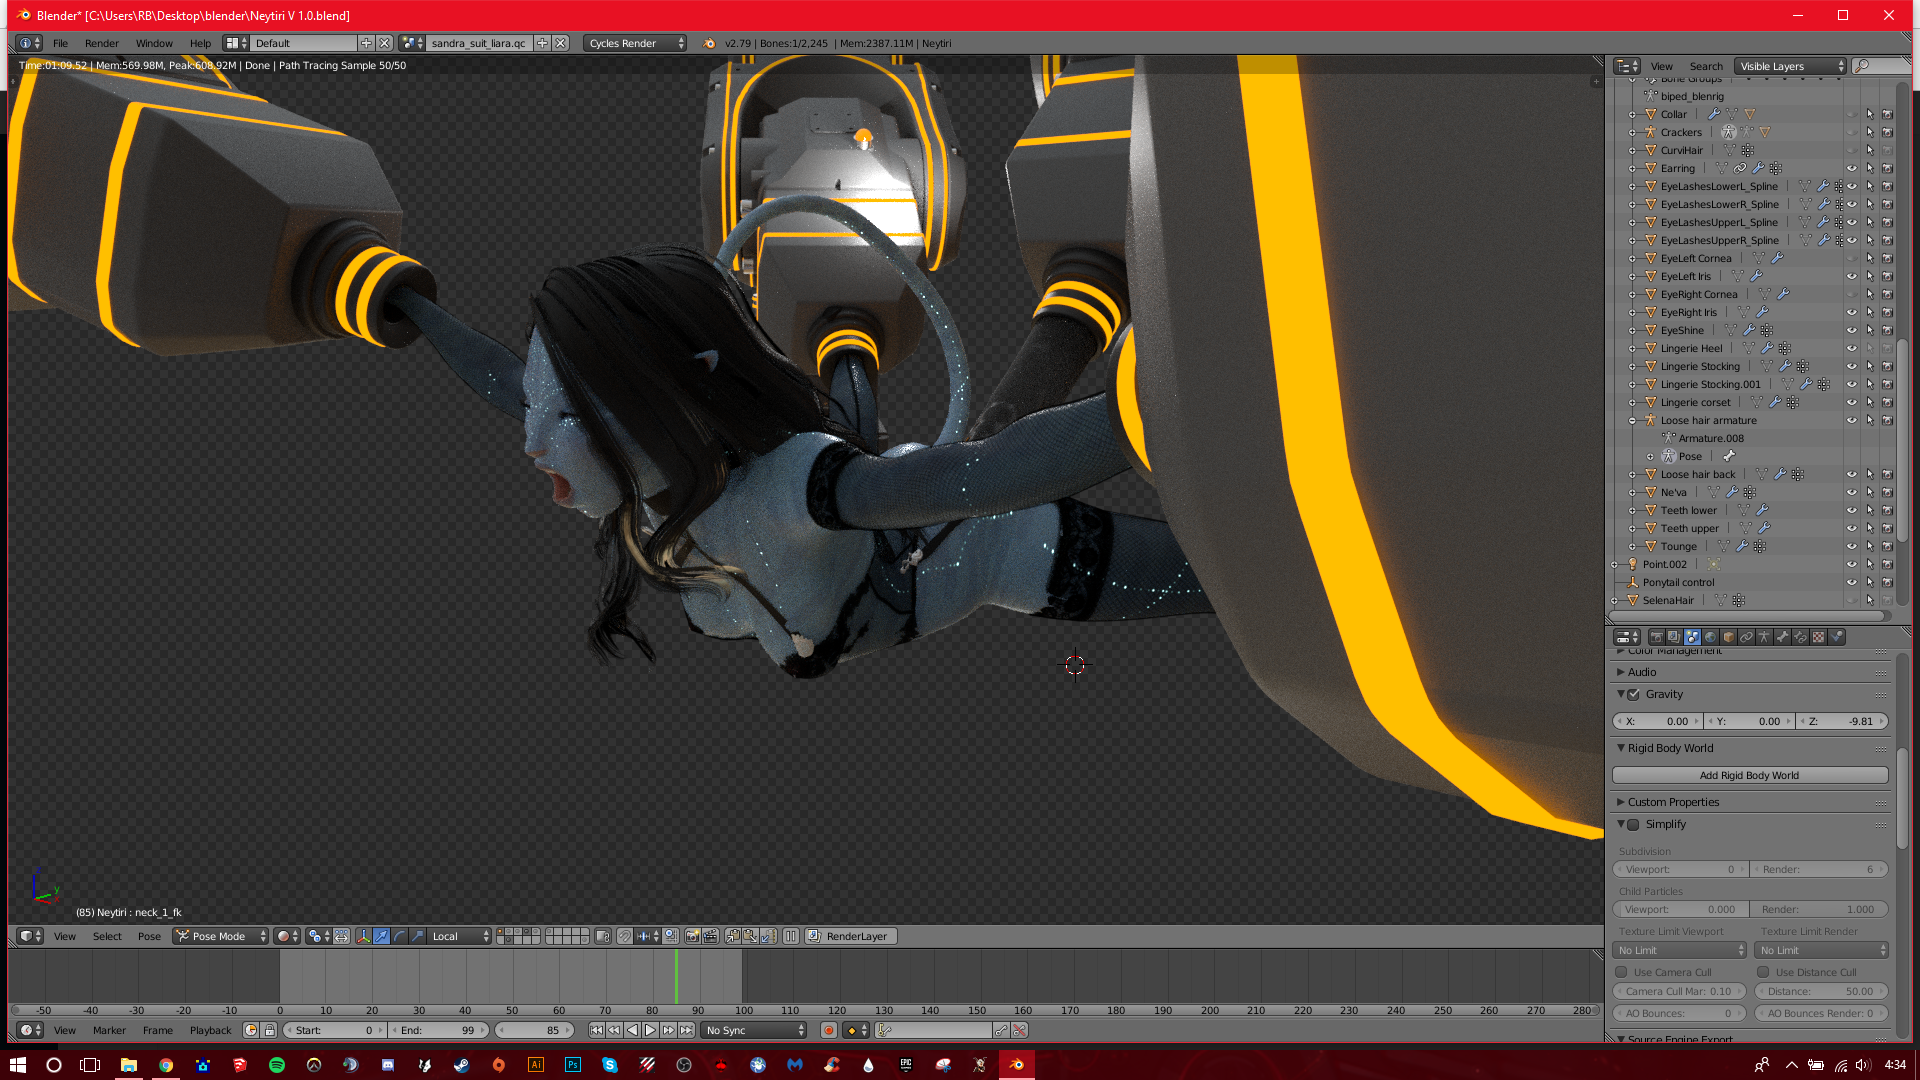Hide the Earring object in viewport
1920x1080 pixels.
point(1851,168)
